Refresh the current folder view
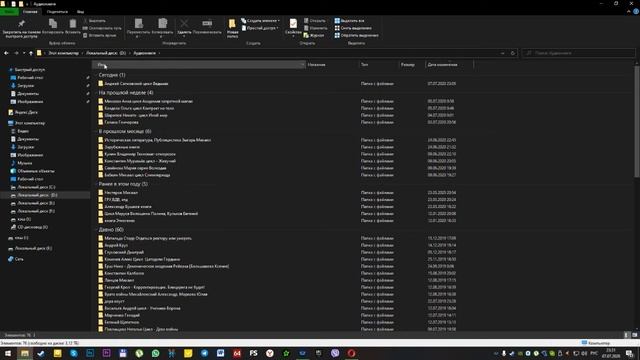This screenshot has width=640, height=360. [513, 53]
